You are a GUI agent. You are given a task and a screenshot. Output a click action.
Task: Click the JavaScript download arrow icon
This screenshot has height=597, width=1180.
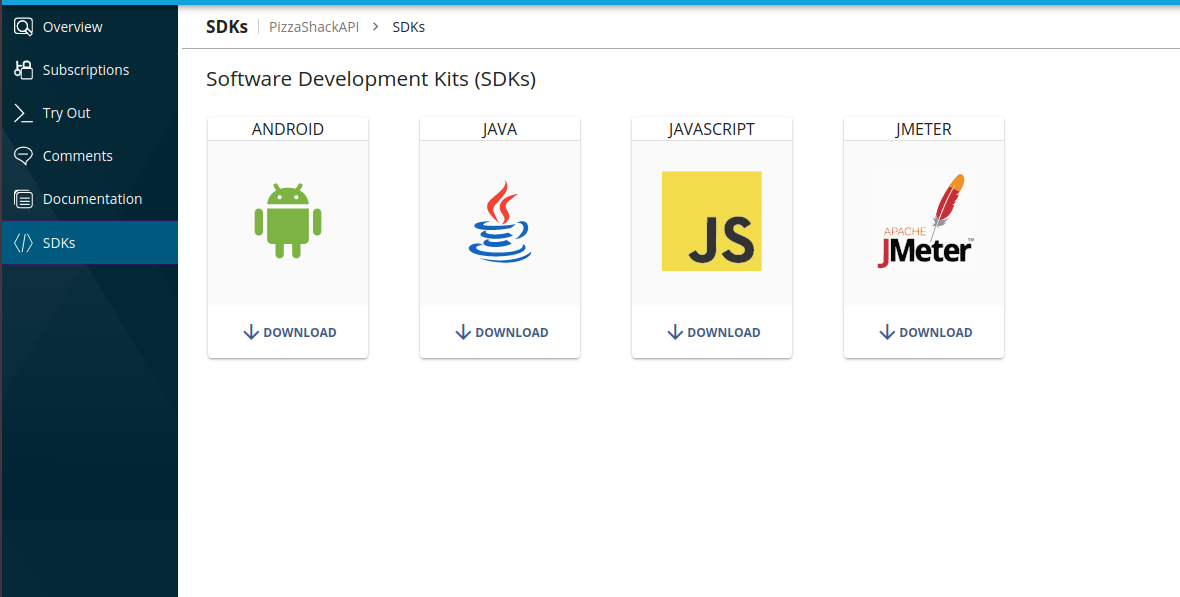675,332
